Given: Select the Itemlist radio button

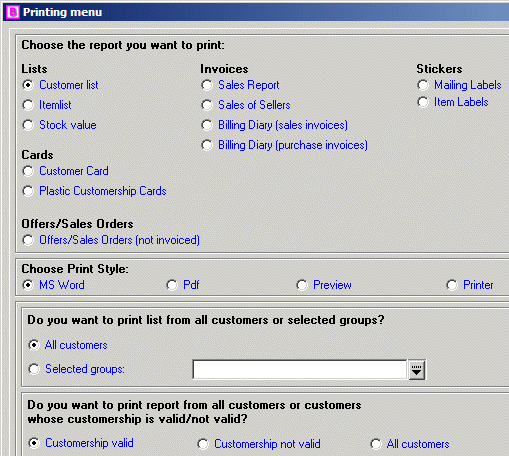Looking at the screenshot, I should coord(28,105).
